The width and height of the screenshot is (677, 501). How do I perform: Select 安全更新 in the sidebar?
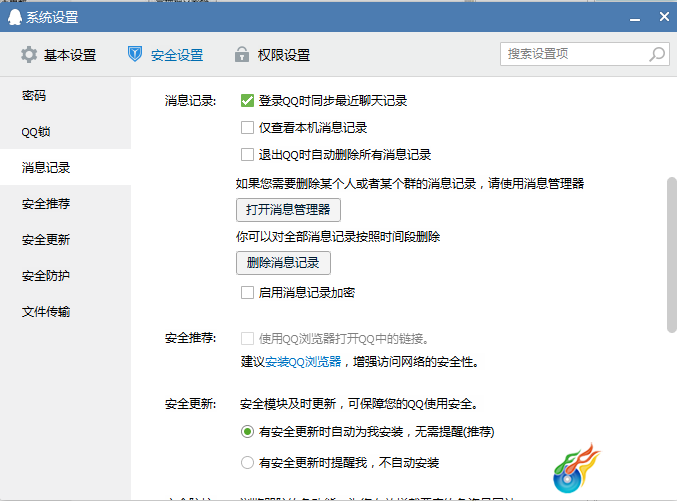(x=65, y=239)
